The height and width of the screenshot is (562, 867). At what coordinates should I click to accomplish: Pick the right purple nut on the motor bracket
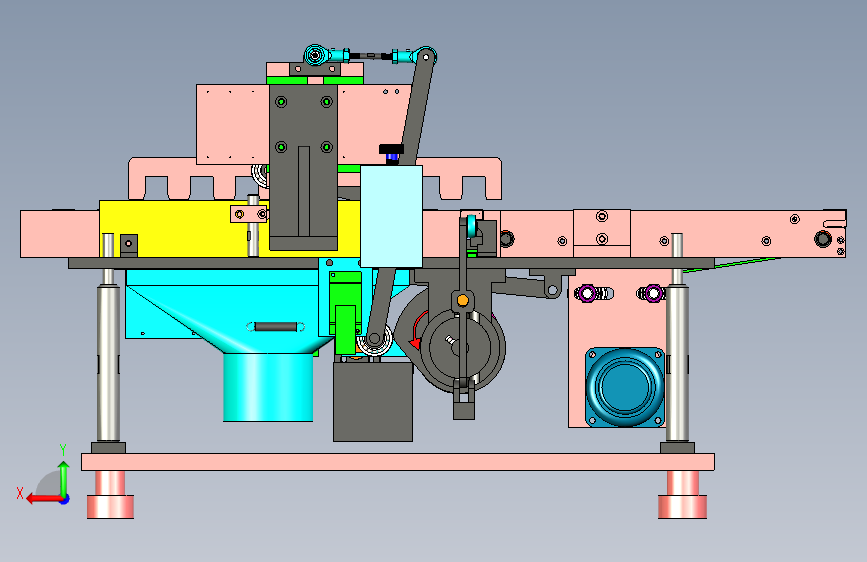(653, 293)
